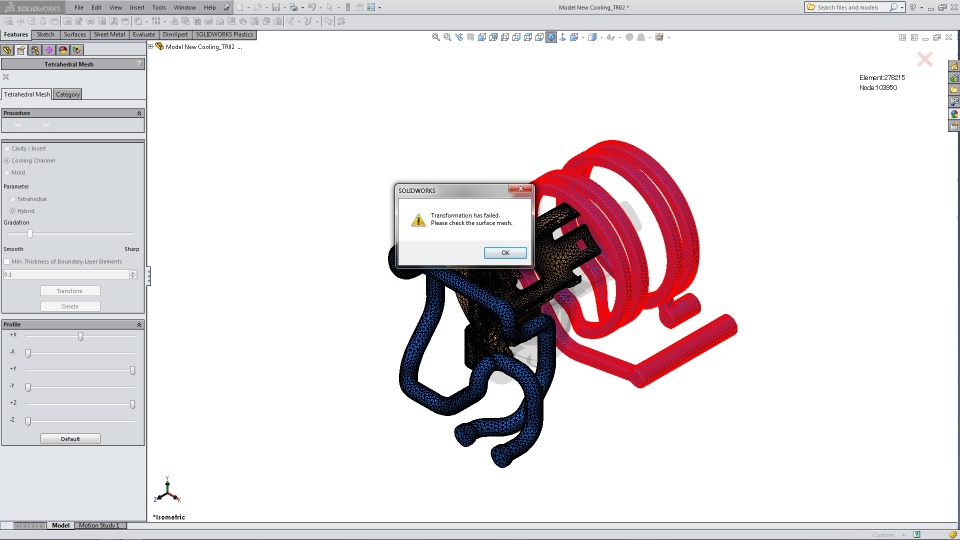
Task: Click the Rebuild traffic-light icon
Action: tap(348, 7)
